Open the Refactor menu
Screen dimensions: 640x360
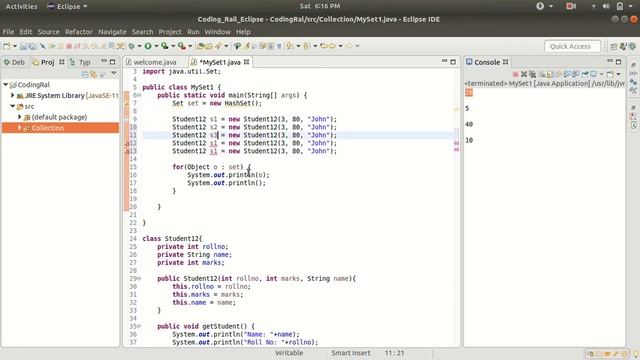(x=79, y=32)
